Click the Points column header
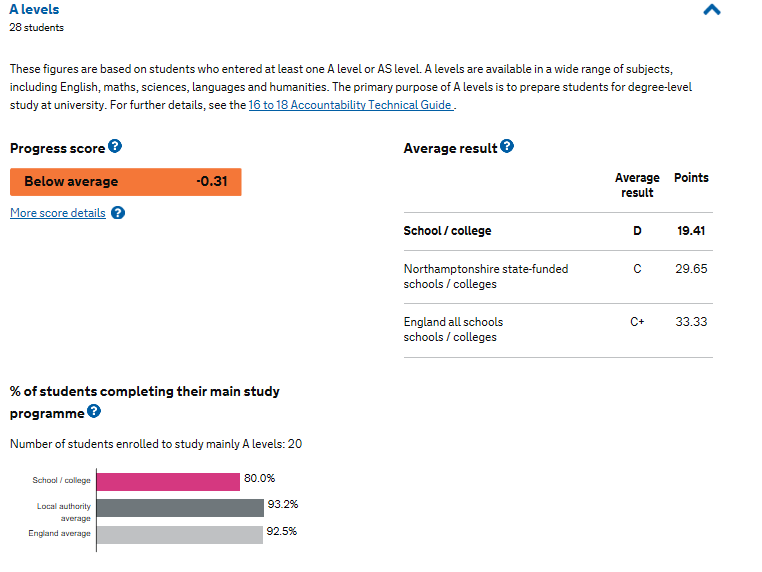762x572 pixels. coord(691,178)
